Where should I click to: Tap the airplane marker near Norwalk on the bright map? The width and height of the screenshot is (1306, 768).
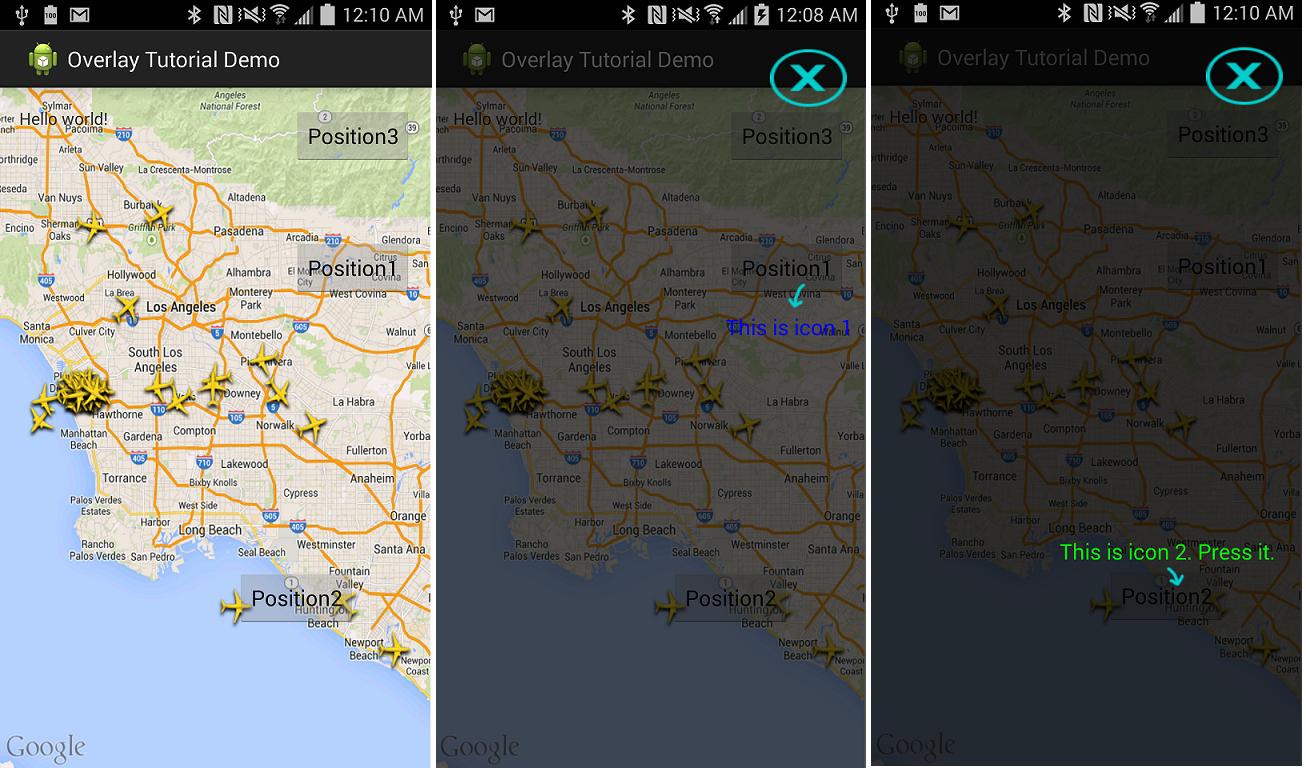pos(311,427)
